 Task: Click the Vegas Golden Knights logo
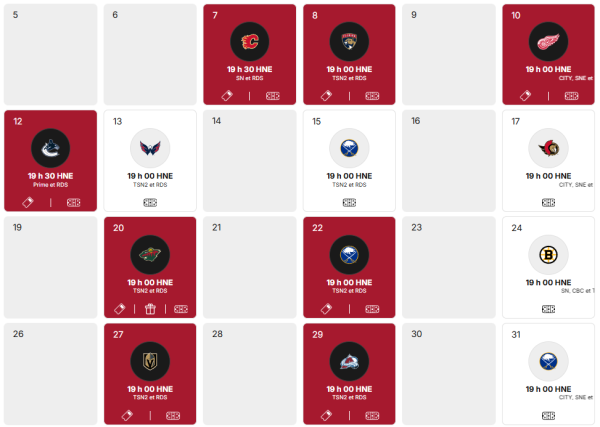[x=150, y=361]
